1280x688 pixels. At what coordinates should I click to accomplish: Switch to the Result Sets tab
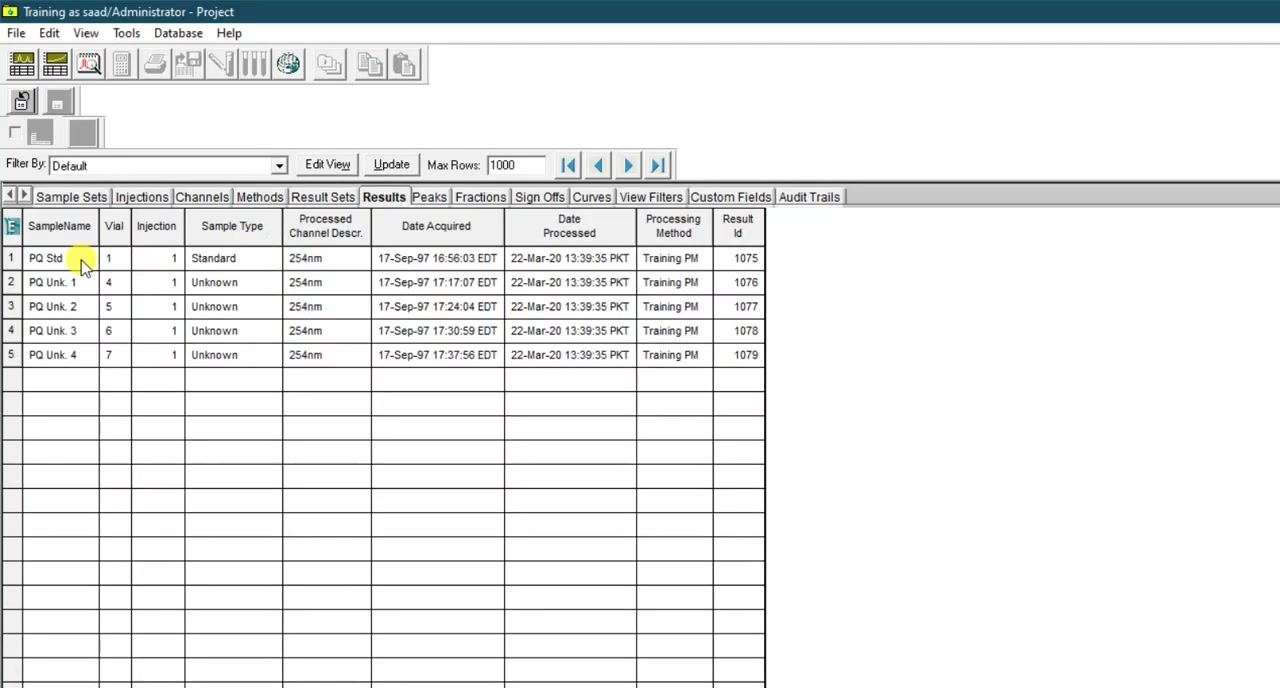pos(323,197)
